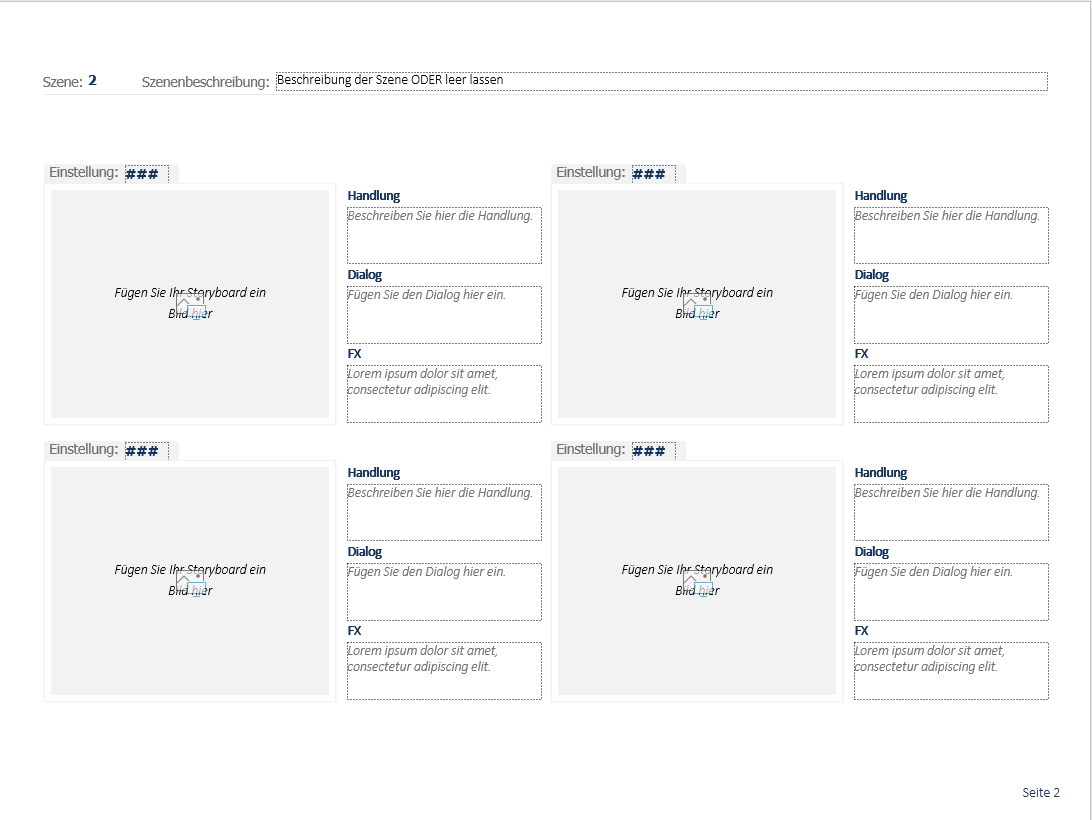The width and height of the screenshot is (1092, 820).
Task: Click the Handlung text box of upper-left shot
Action: pos(444,235)
